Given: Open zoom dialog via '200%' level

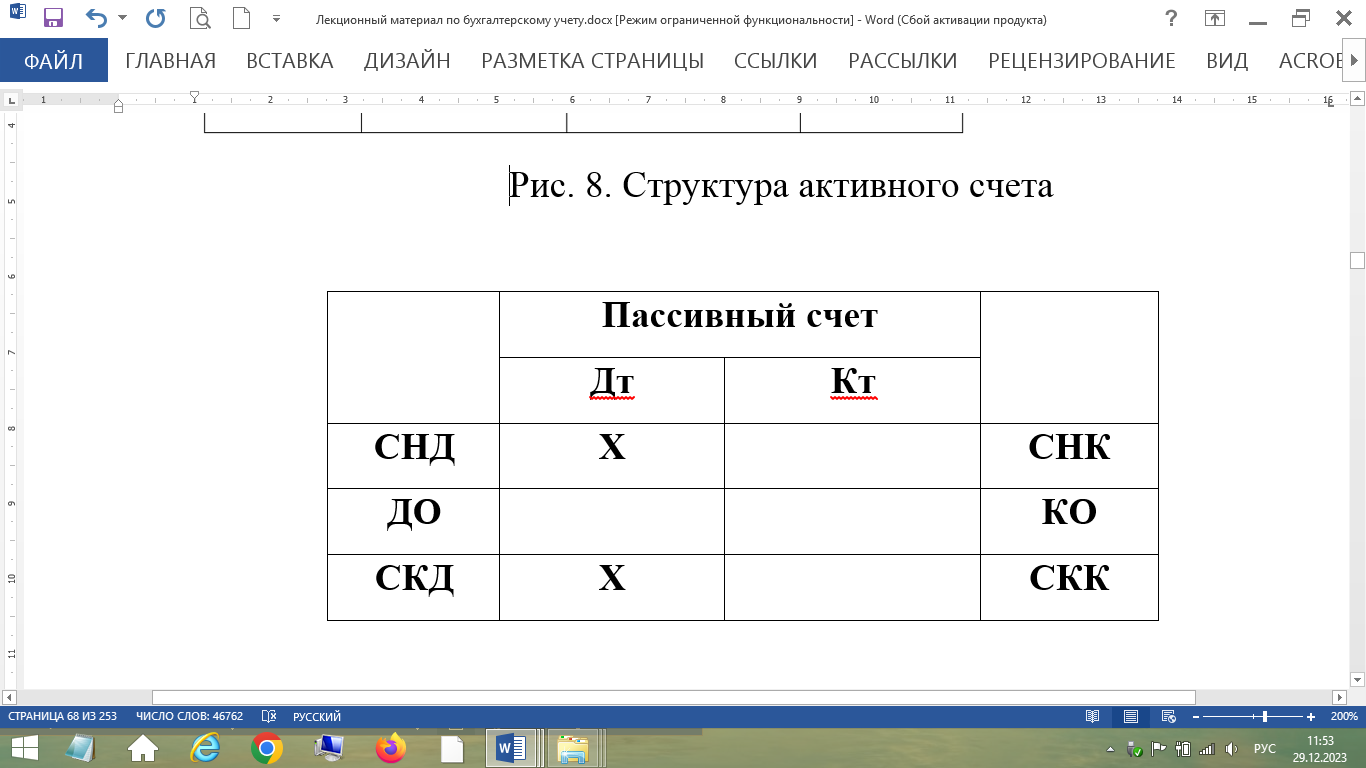Looking at the screenshot, I should tap(1344, 717).
